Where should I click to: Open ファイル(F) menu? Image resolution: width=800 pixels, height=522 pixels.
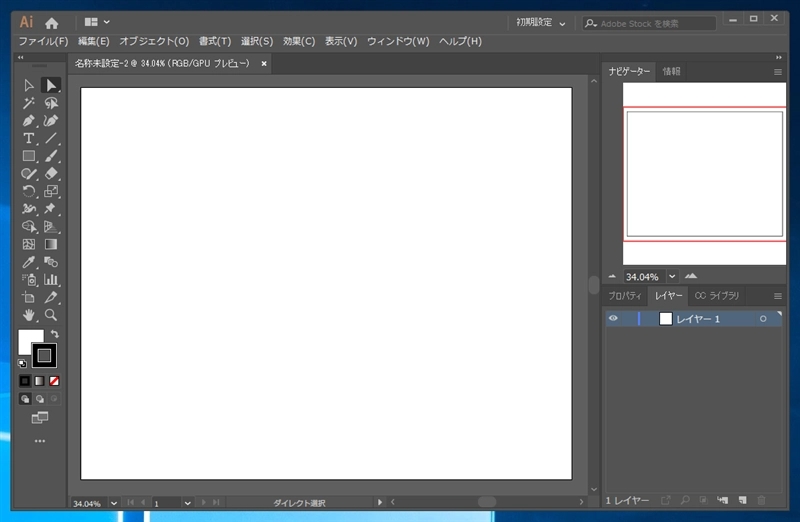point(43,41)
